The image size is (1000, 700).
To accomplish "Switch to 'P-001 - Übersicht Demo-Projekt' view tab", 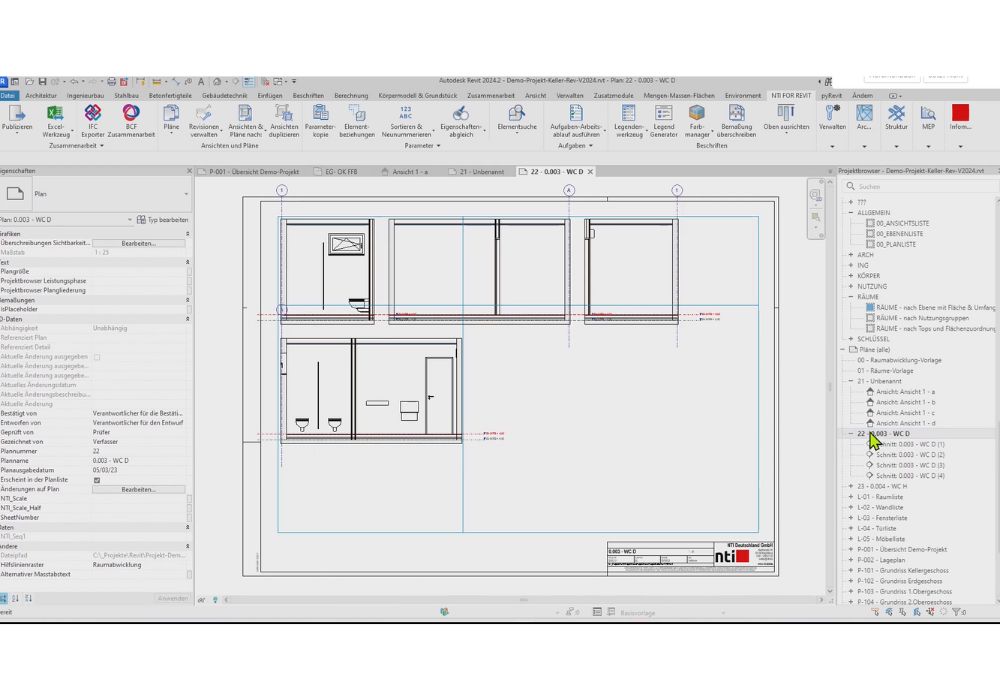I will coord(254,171).
